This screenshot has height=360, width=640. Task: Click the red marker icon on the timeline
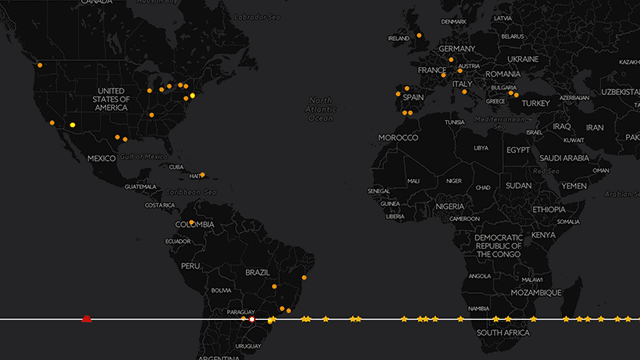[x=87, y=318]
